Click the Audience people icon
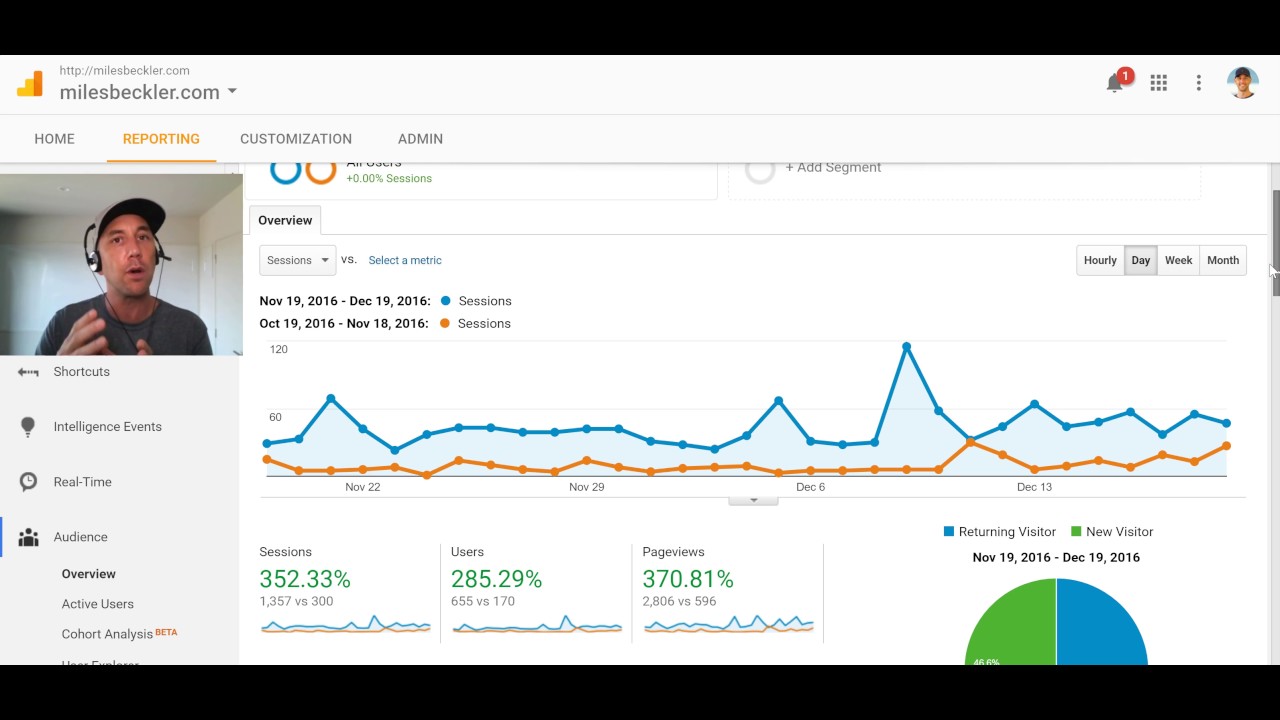This screenshot has height=720, width=1280. point(28,537)
